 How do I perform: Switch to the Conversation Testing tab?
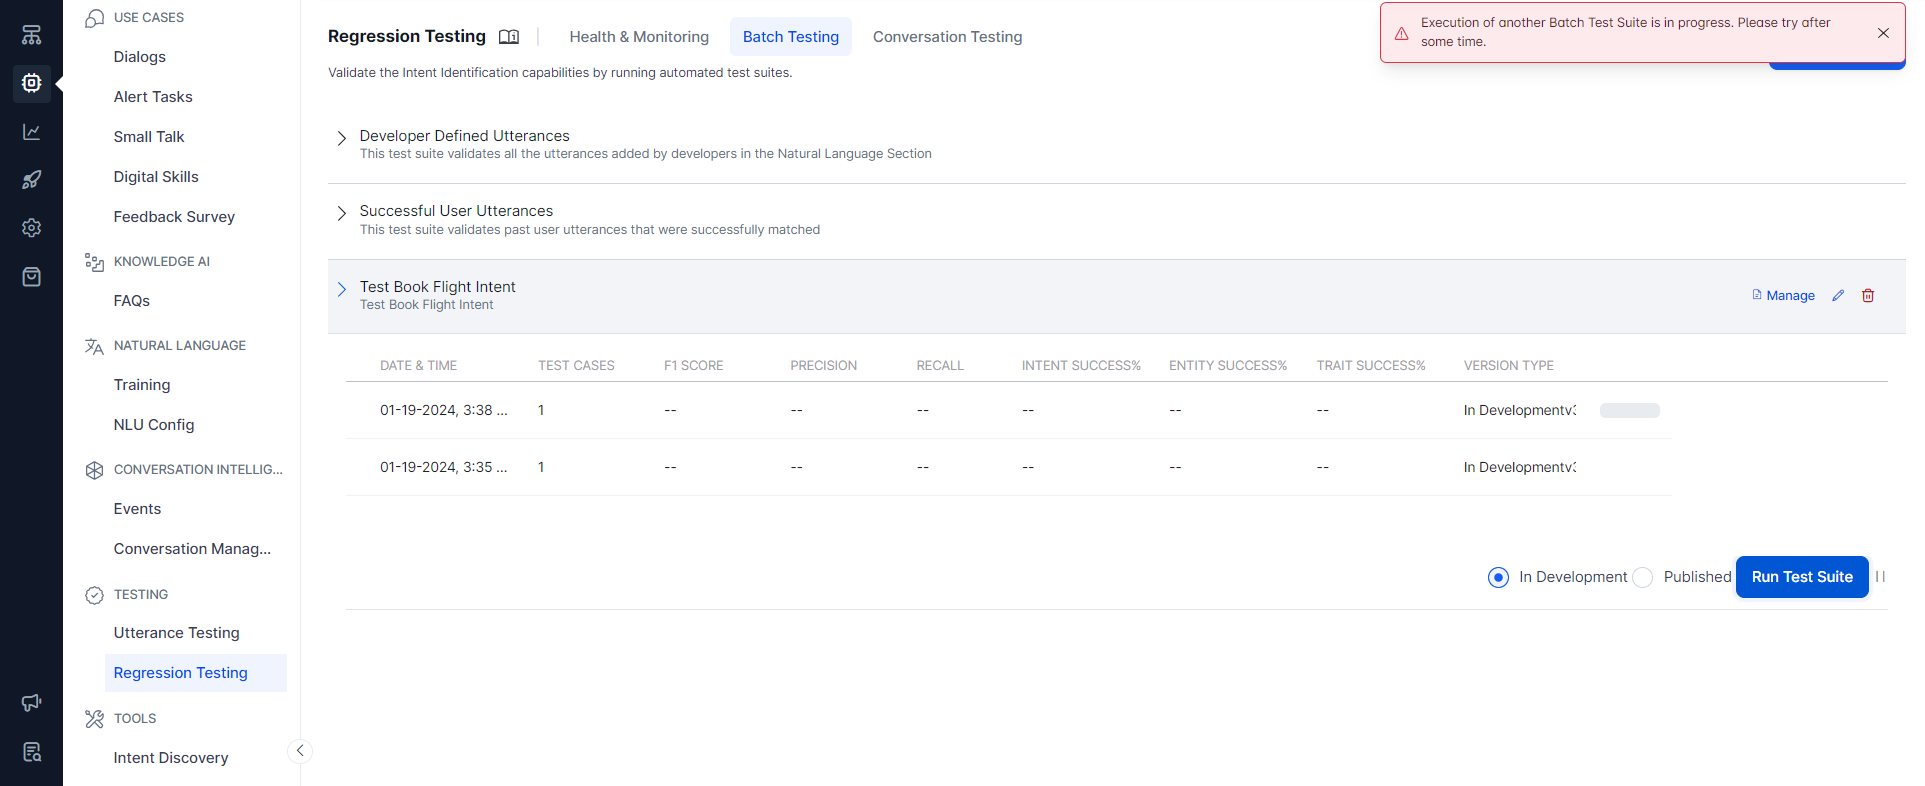(947, 37)
